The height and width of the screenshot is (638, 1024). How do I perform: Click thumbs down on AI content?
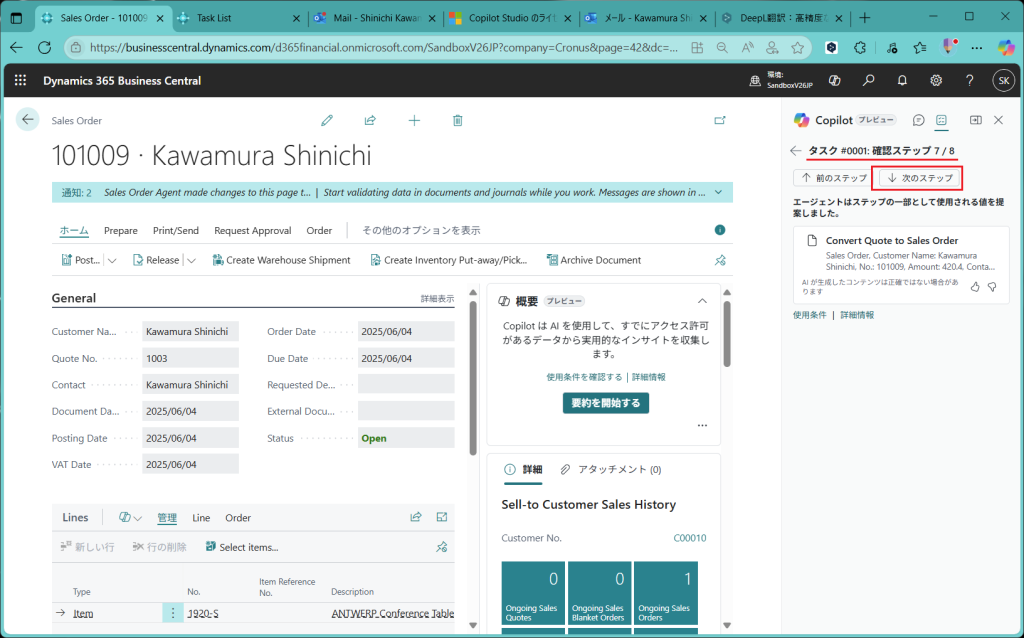(992, 287)
